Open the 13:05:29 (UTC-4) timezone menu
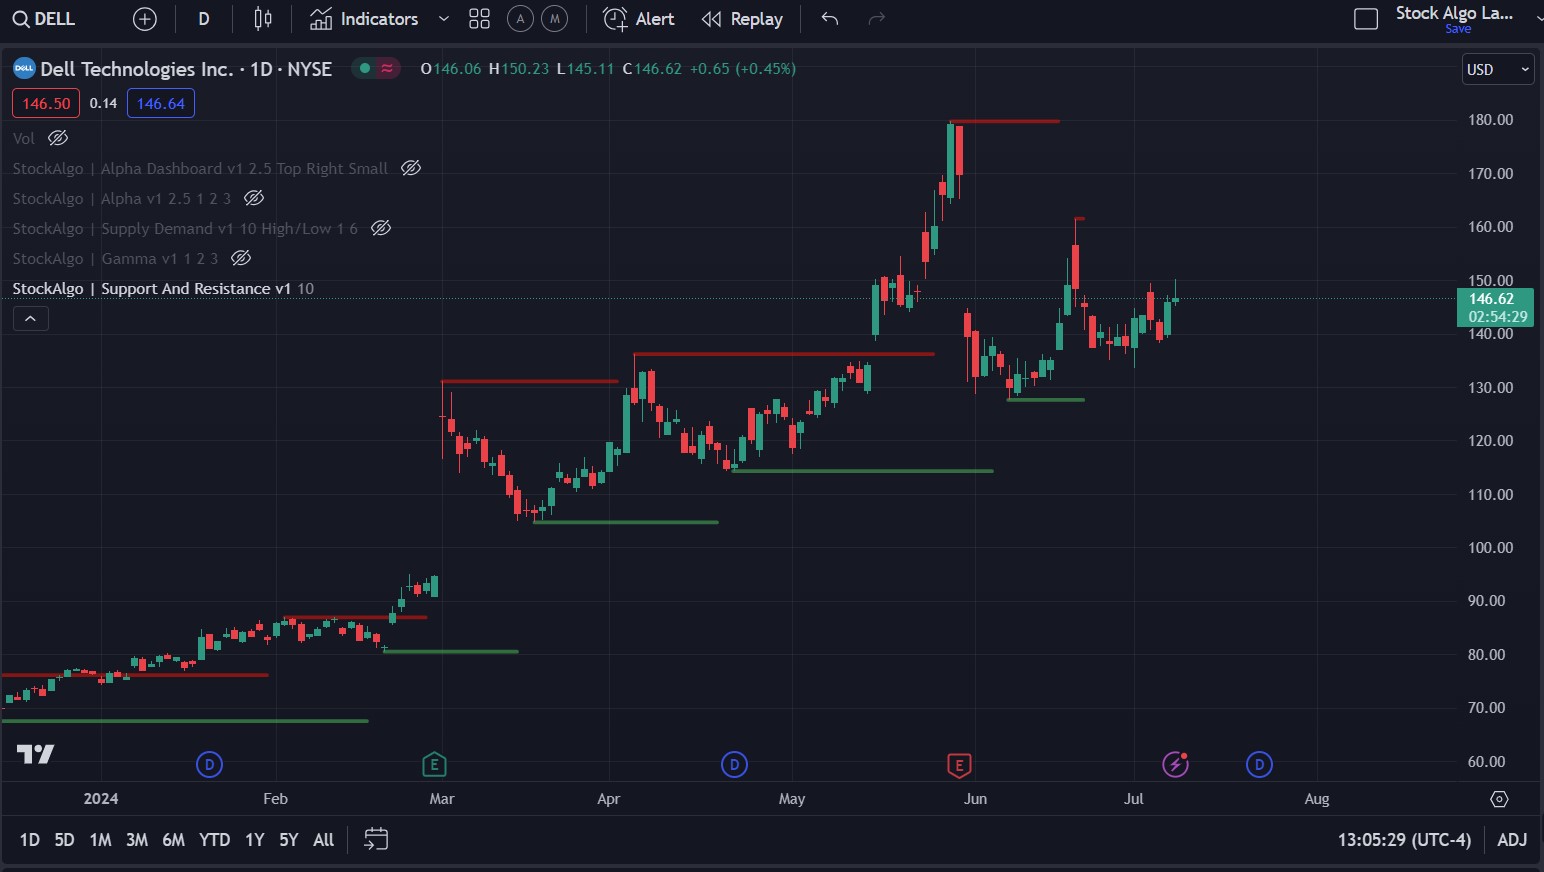The height and width of the screenshot is (872, 1544). (x=1404, y=840)
